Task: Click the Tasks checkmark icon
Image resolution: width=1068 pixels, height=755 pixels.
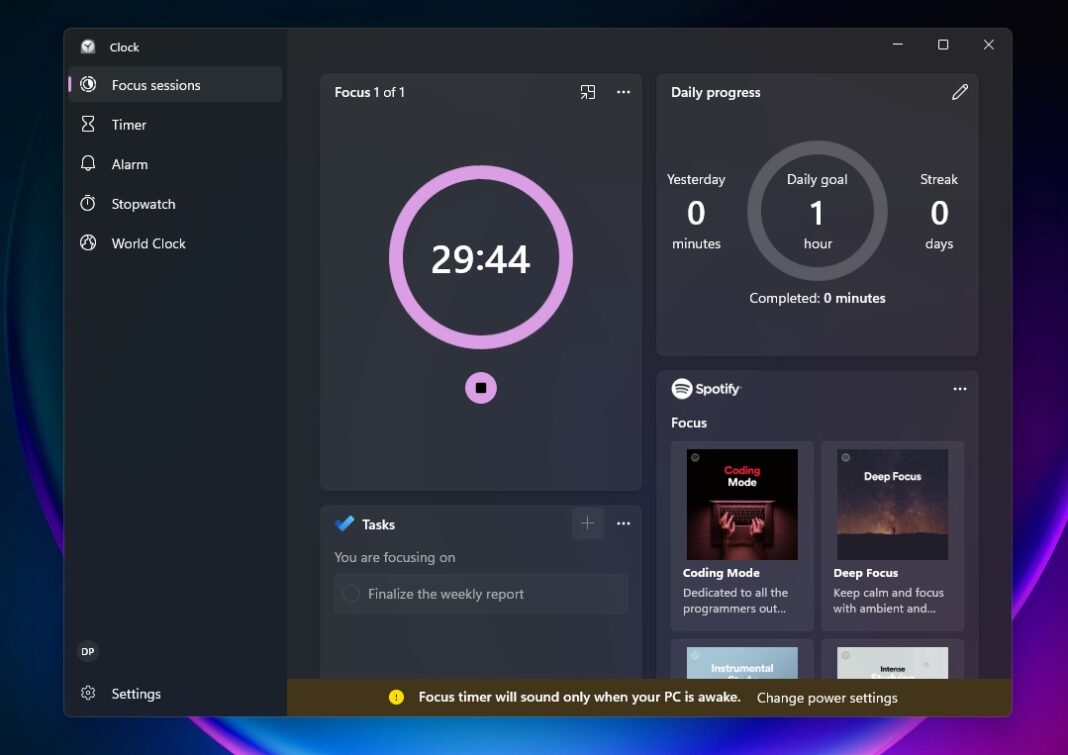Action: pos(342,523)
